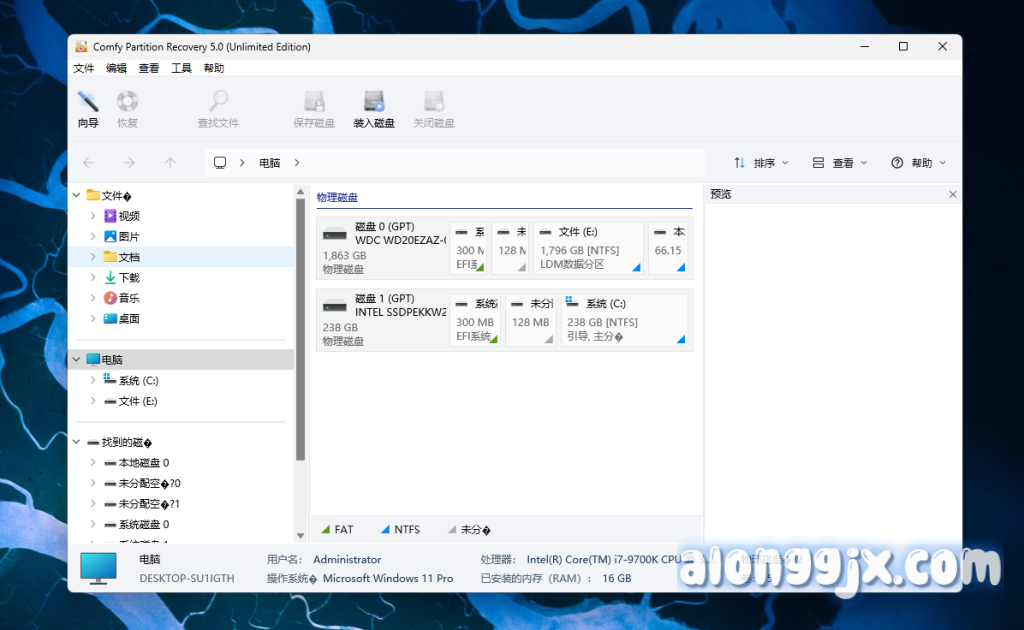Select 磁盘 1 INTEL SSD disk

pyautogui.click(x=382, y=320)
